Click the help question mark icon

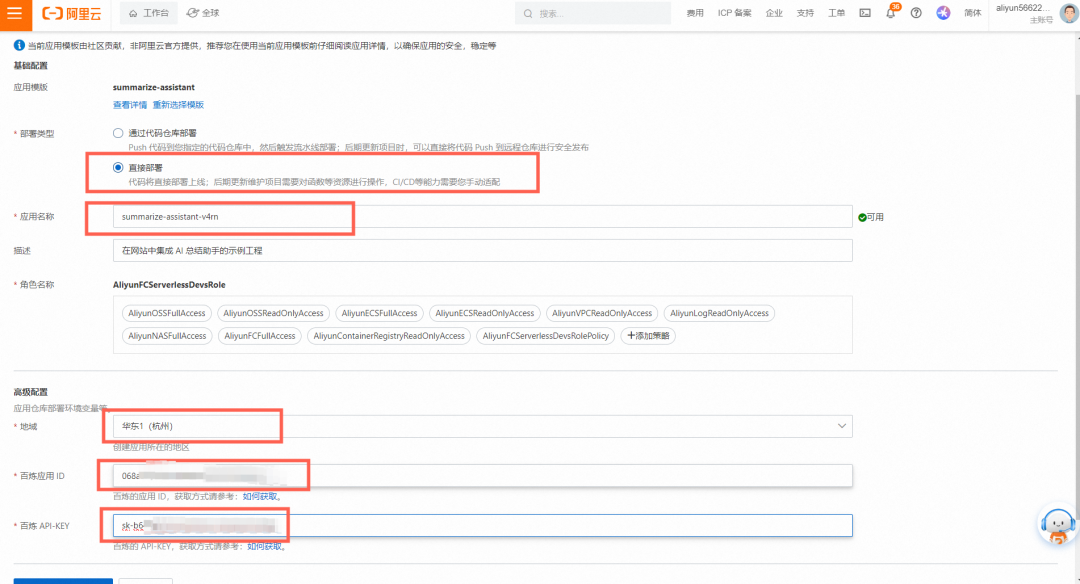[x=916, y=13]
